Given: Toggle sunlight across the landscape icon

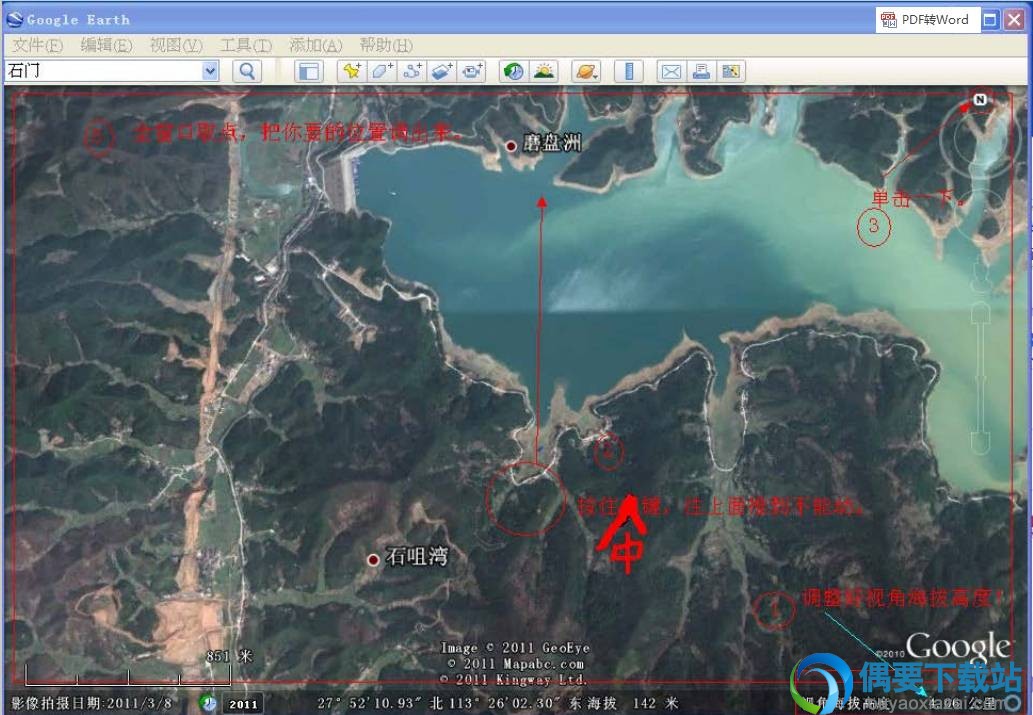Looking at the screenshot, I should pyautogui.click(x=544, y=71).
